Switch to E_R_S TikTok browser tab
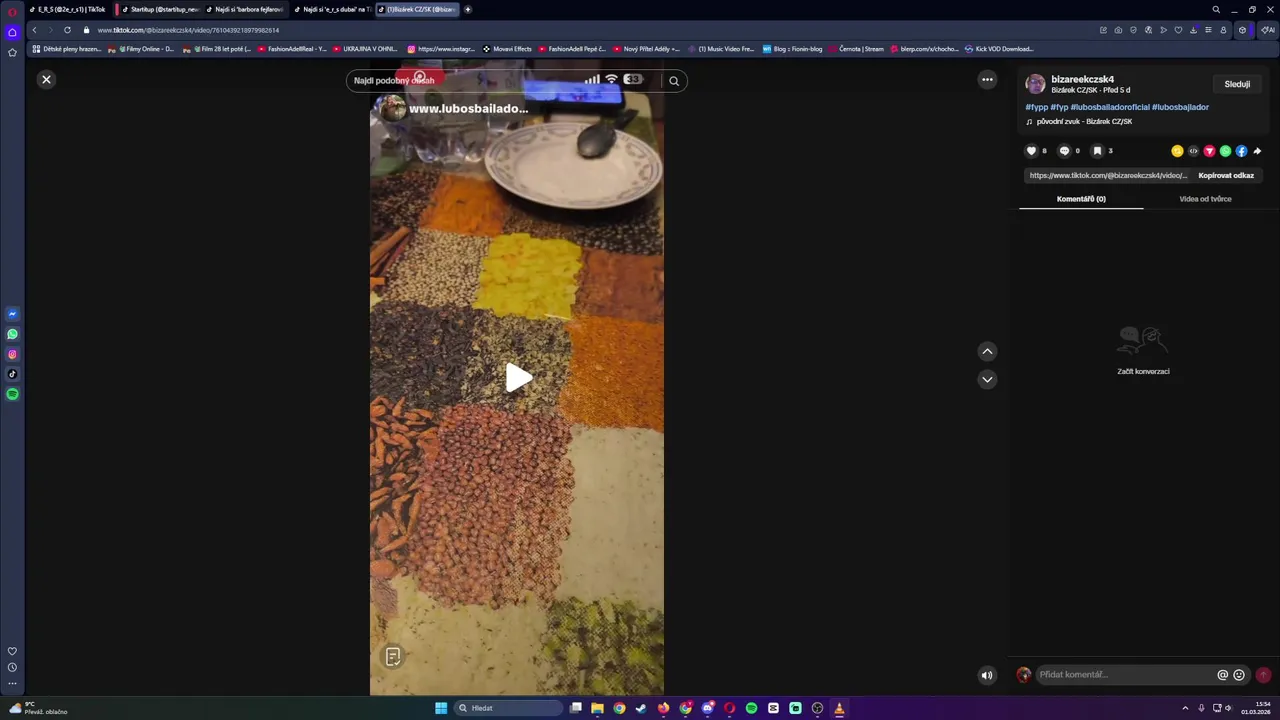 [67, 9]
